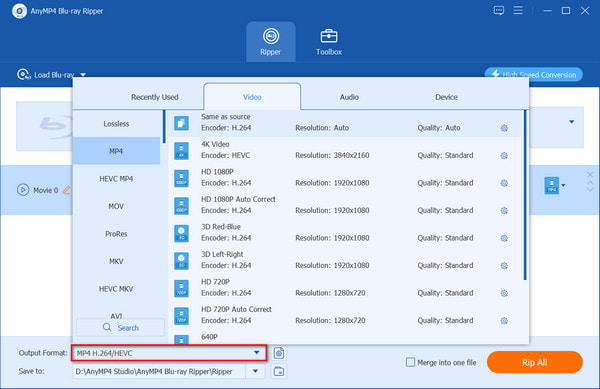The width and height of the screenshot is (600, 389).
Task: Click the Save to path field
Action: 159,371
